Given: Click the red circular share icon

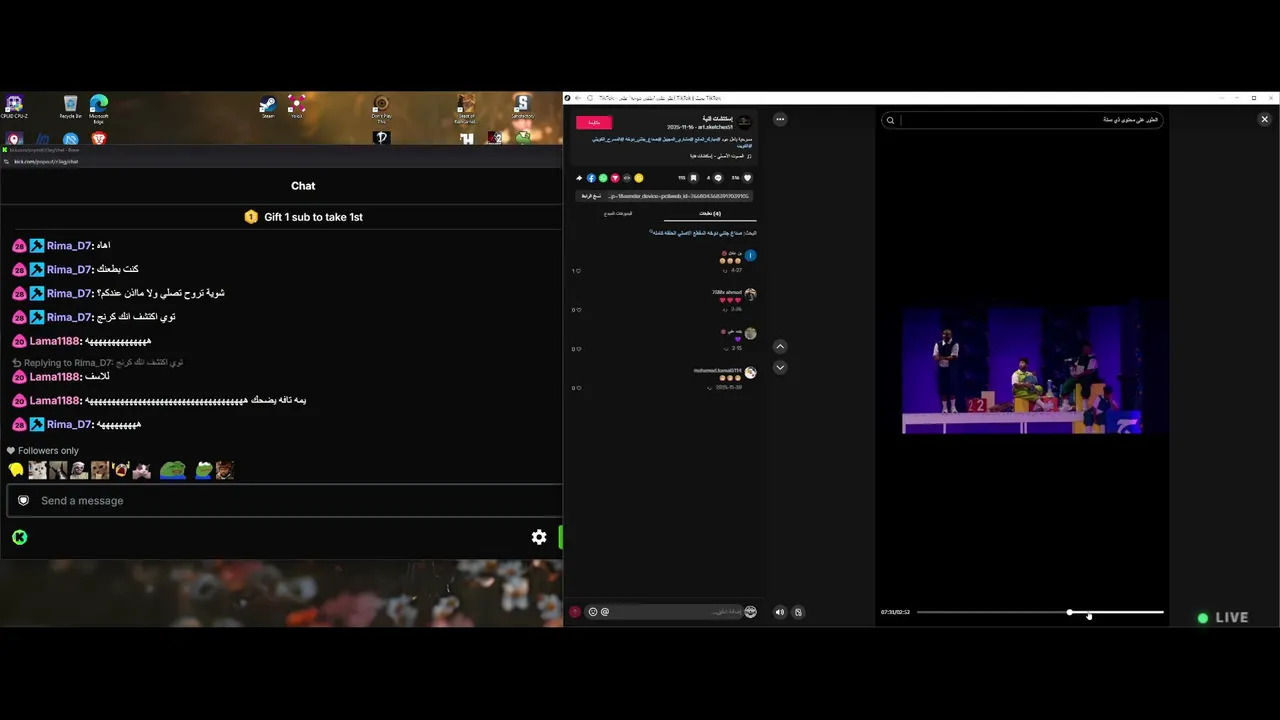Looking at the screenshot, I should coord(615,178).
